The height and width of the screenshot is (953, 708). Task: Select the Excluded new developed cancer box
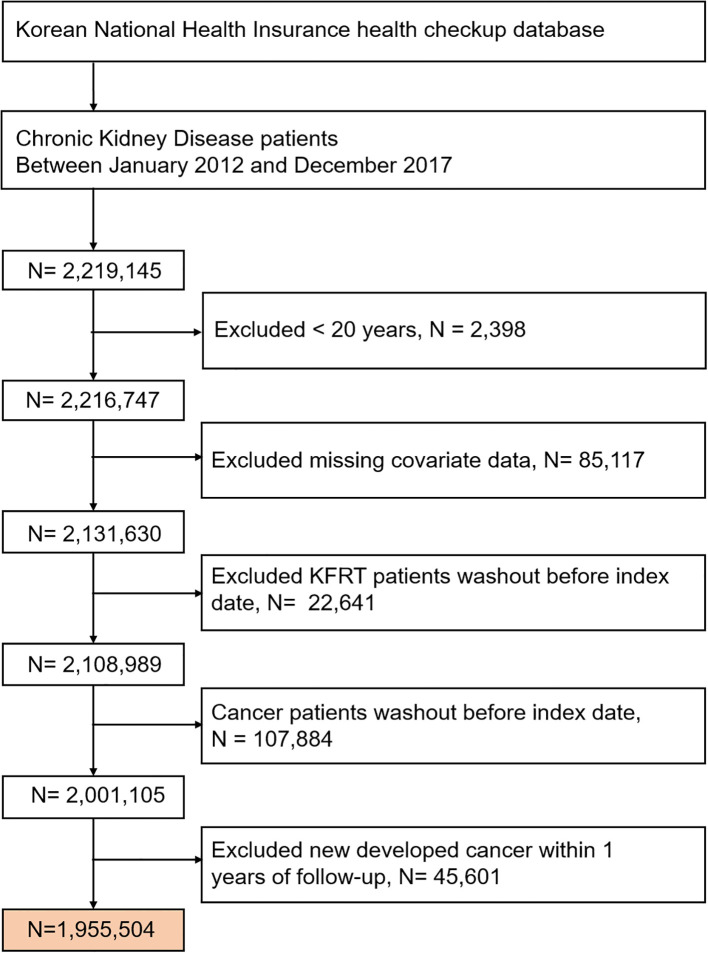point(453,864)
